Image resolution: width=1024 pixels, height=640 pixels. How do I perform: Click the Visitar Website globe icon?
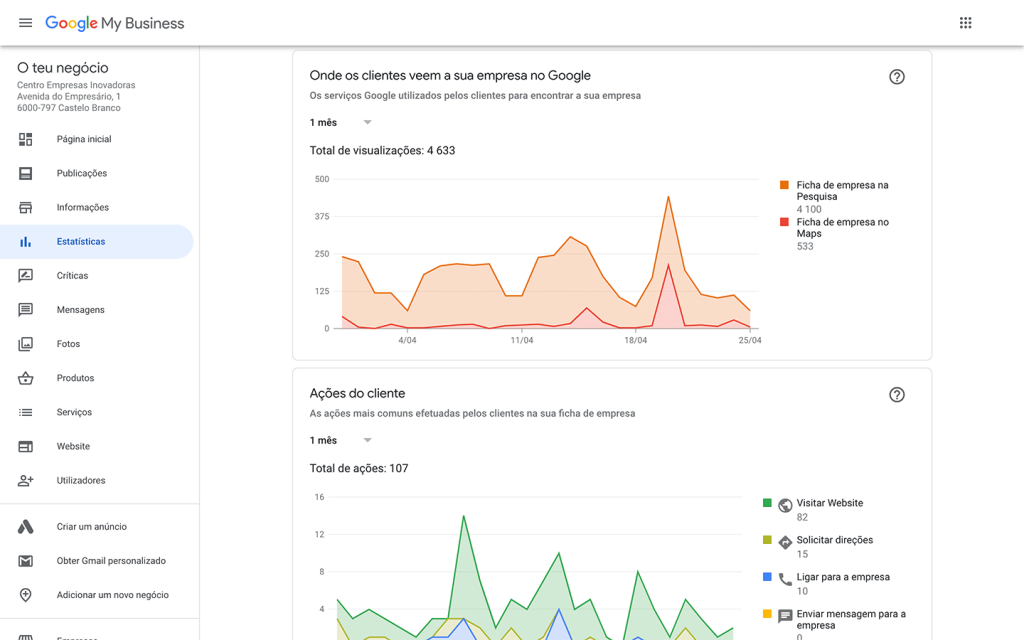click(785, 505)
